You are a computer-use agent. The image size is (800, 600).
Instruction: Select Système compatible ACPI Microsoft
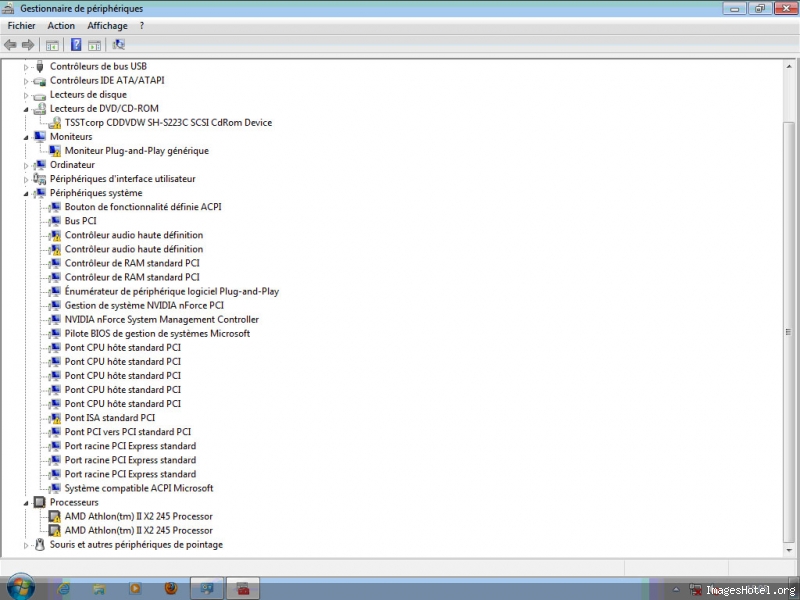[x=139, y=488]
